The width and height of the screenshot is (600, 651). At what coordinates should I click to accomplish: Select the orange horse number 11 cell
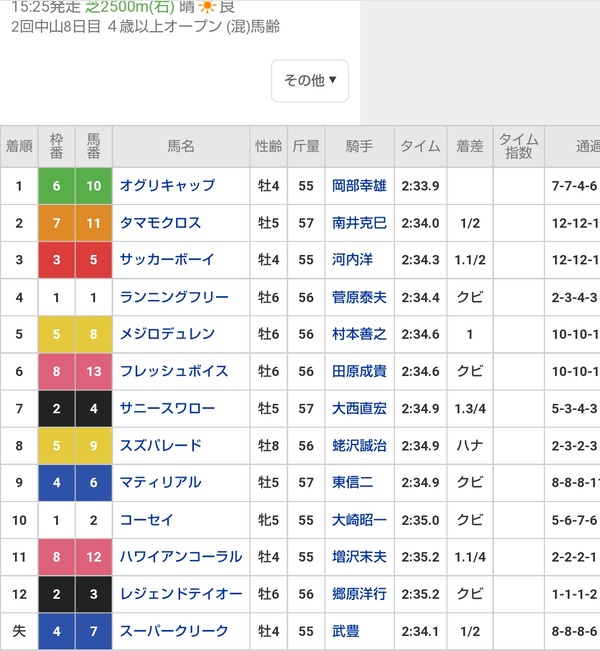coord(93,223)
